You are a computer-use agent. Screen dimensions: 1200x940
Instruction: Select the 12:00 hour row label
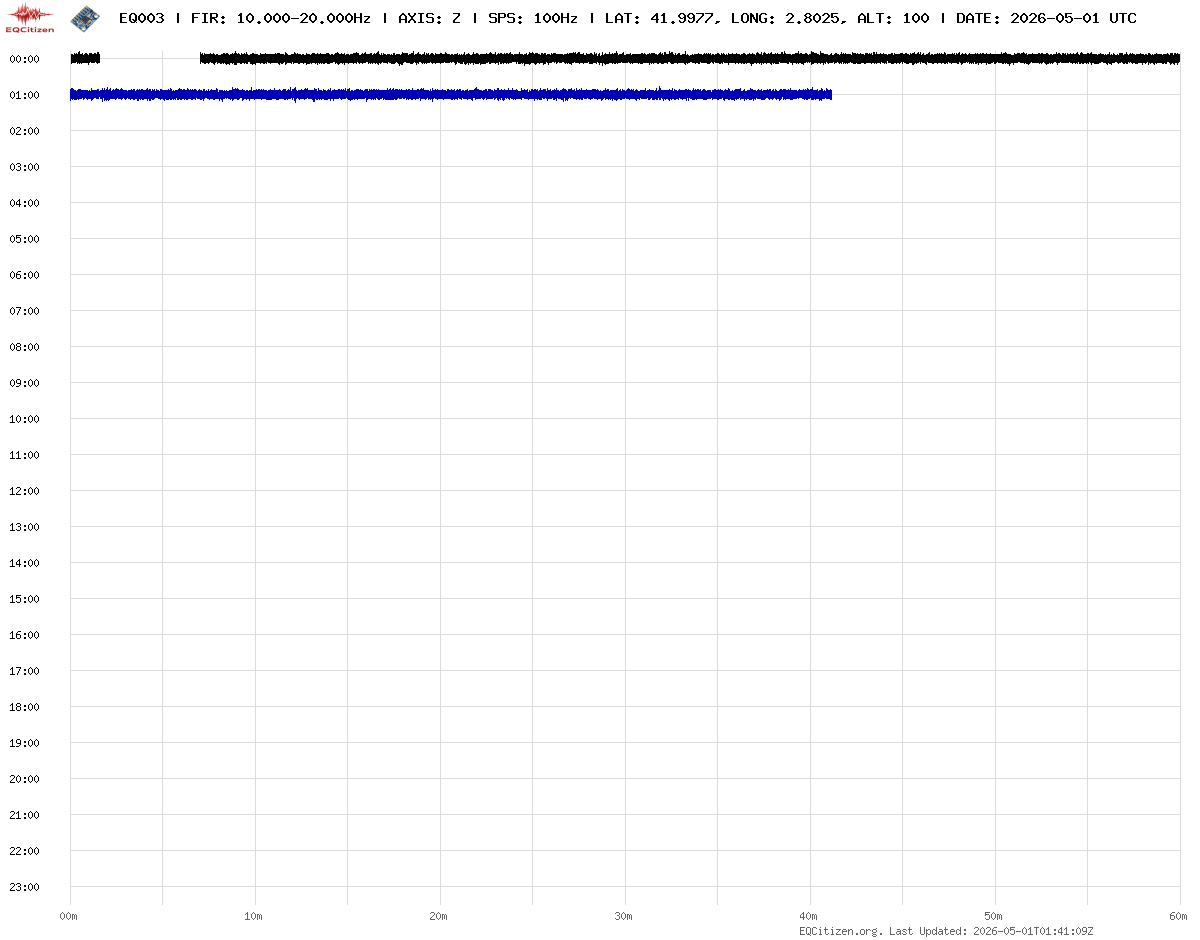point(24,491)
